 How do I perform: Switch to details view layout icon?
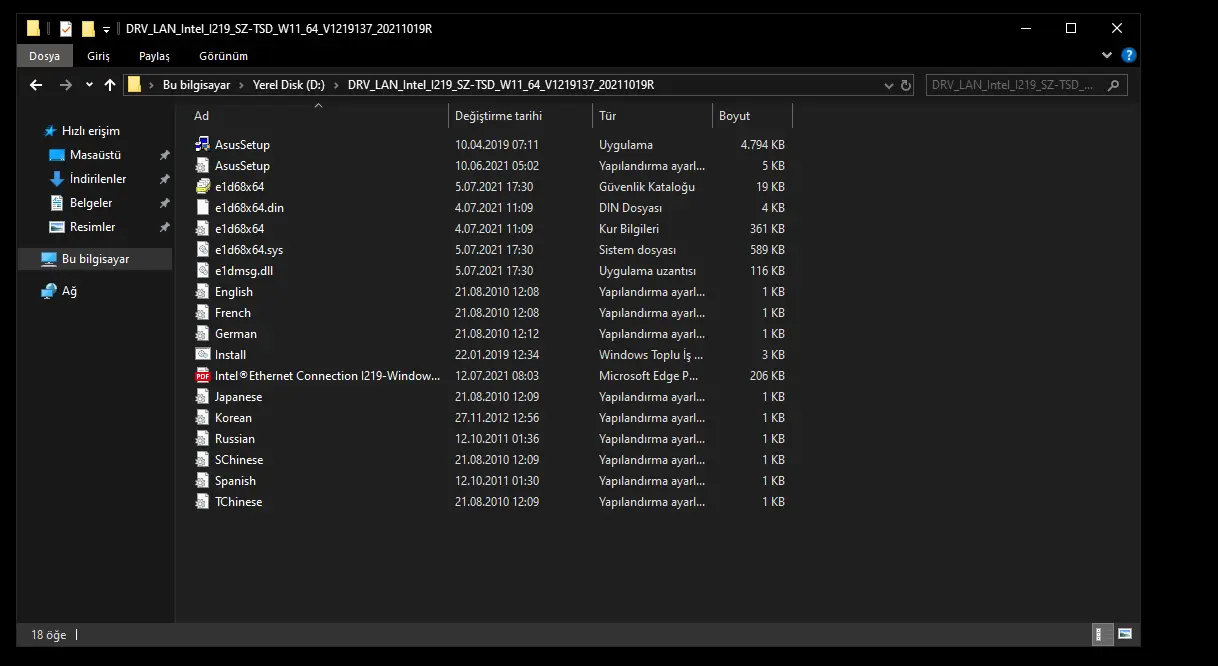[x=1101, y=634]
